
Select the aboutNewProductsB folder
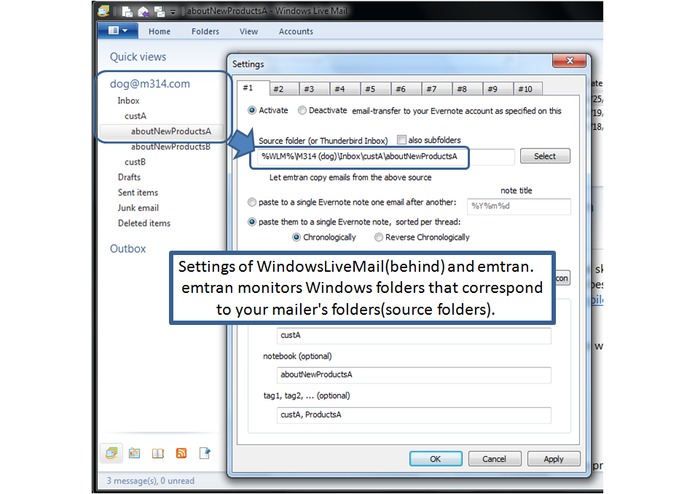coord(171,147)
